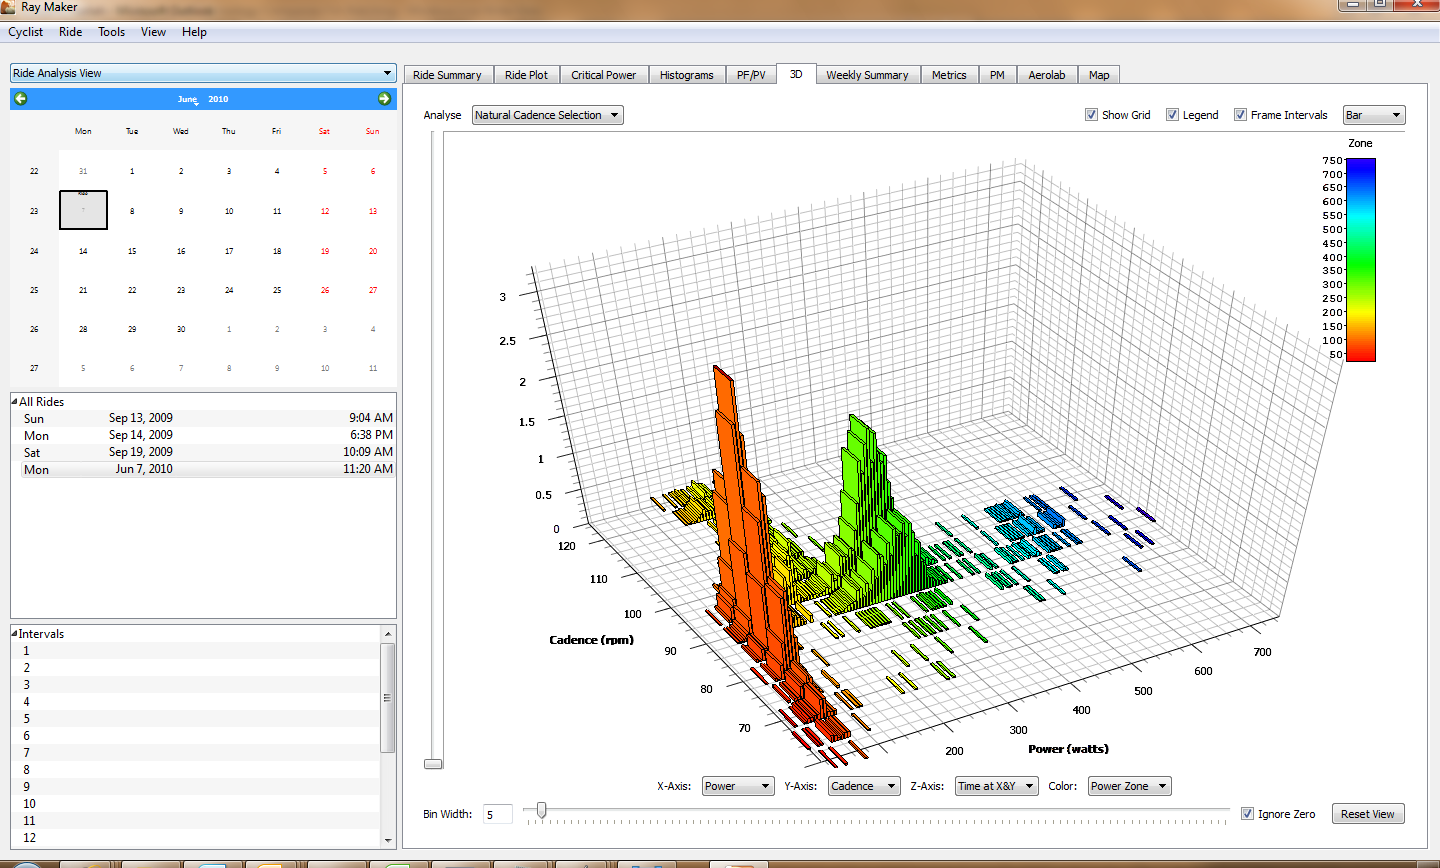Open the Tools menu
This screenshot has height=868, width=1440.
point(111,32)
